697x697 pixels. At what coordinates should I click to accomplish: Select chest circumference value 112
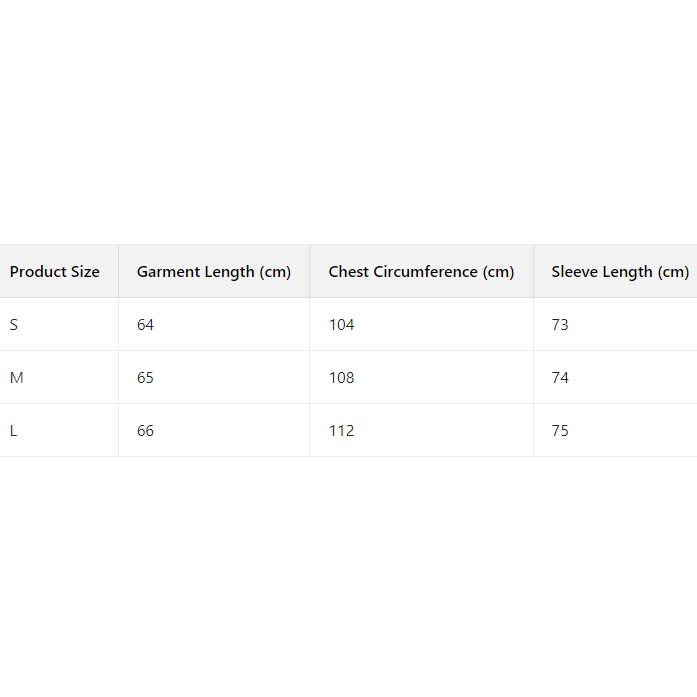pyautogui.click(x=342, y=431)
